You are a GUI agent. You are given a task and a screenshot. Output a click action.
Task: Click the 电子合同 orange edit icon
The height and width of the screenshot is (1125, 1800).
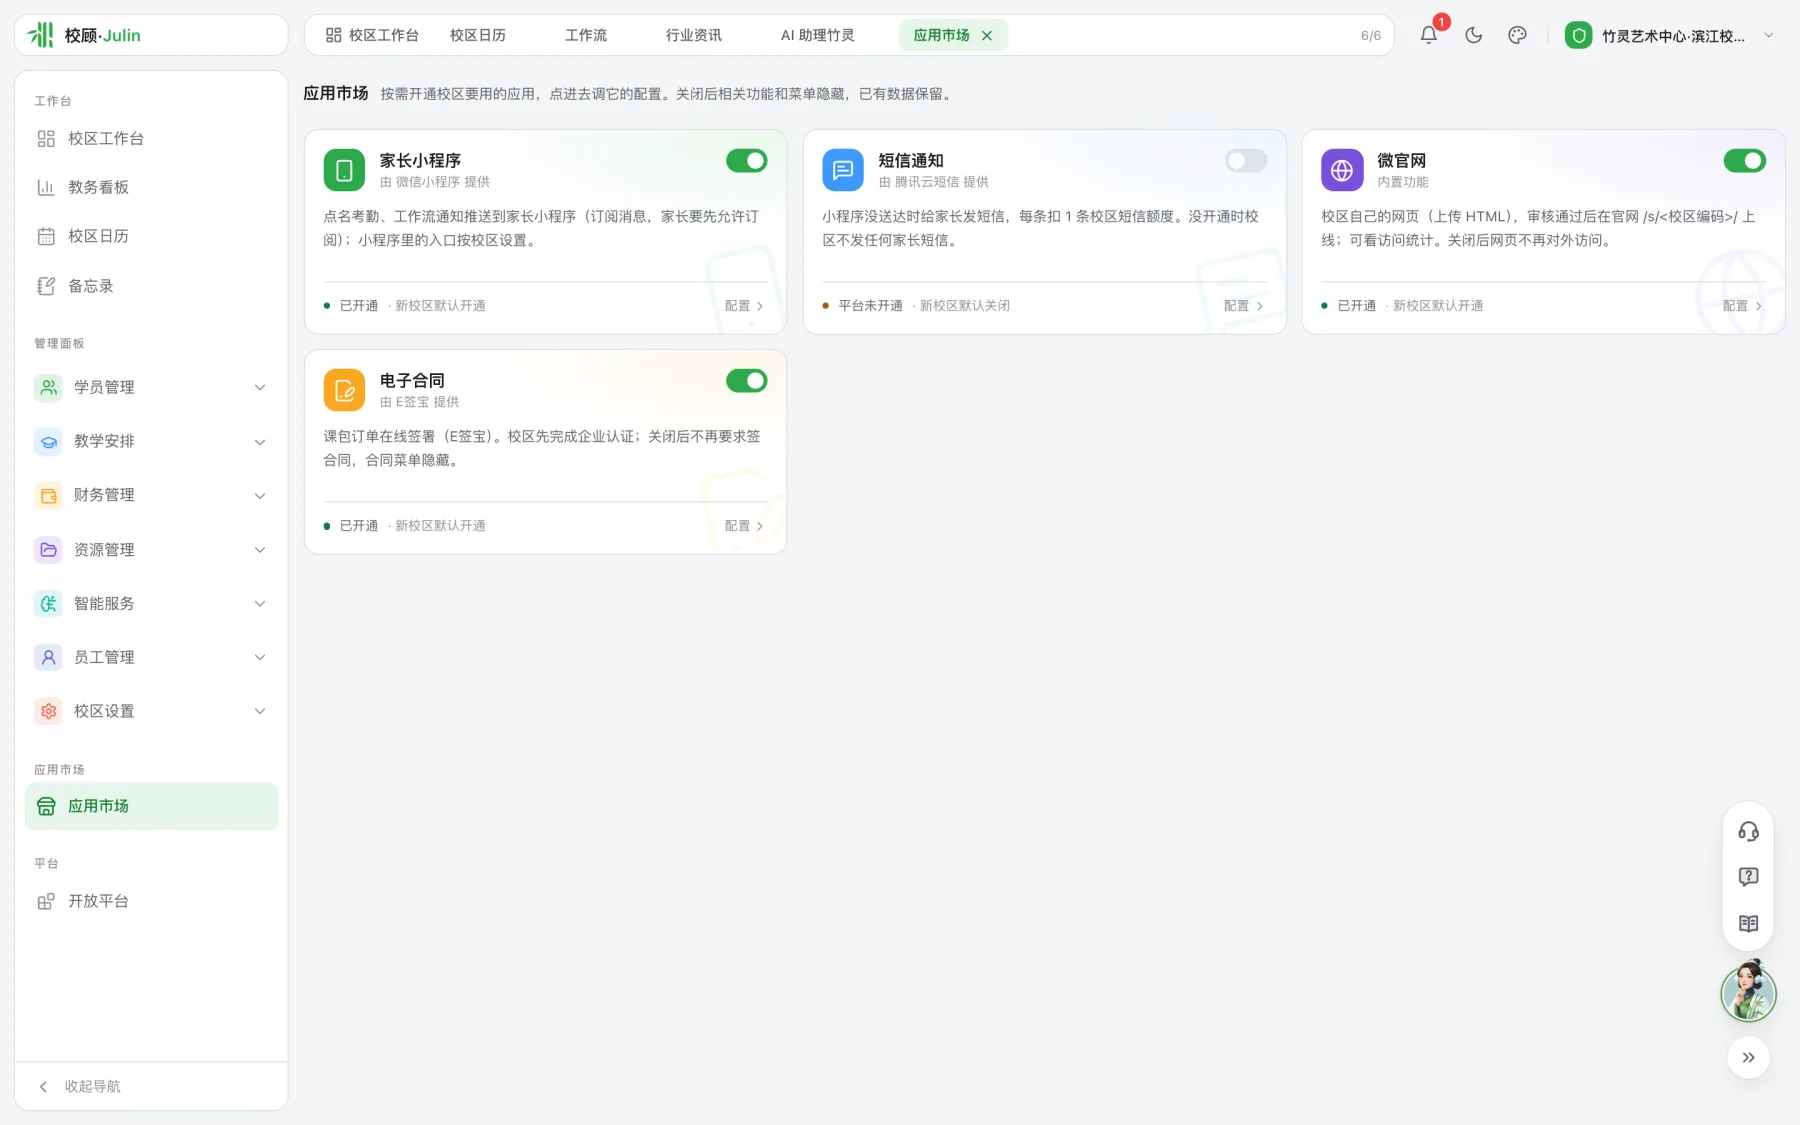click(x=344, y=390)
